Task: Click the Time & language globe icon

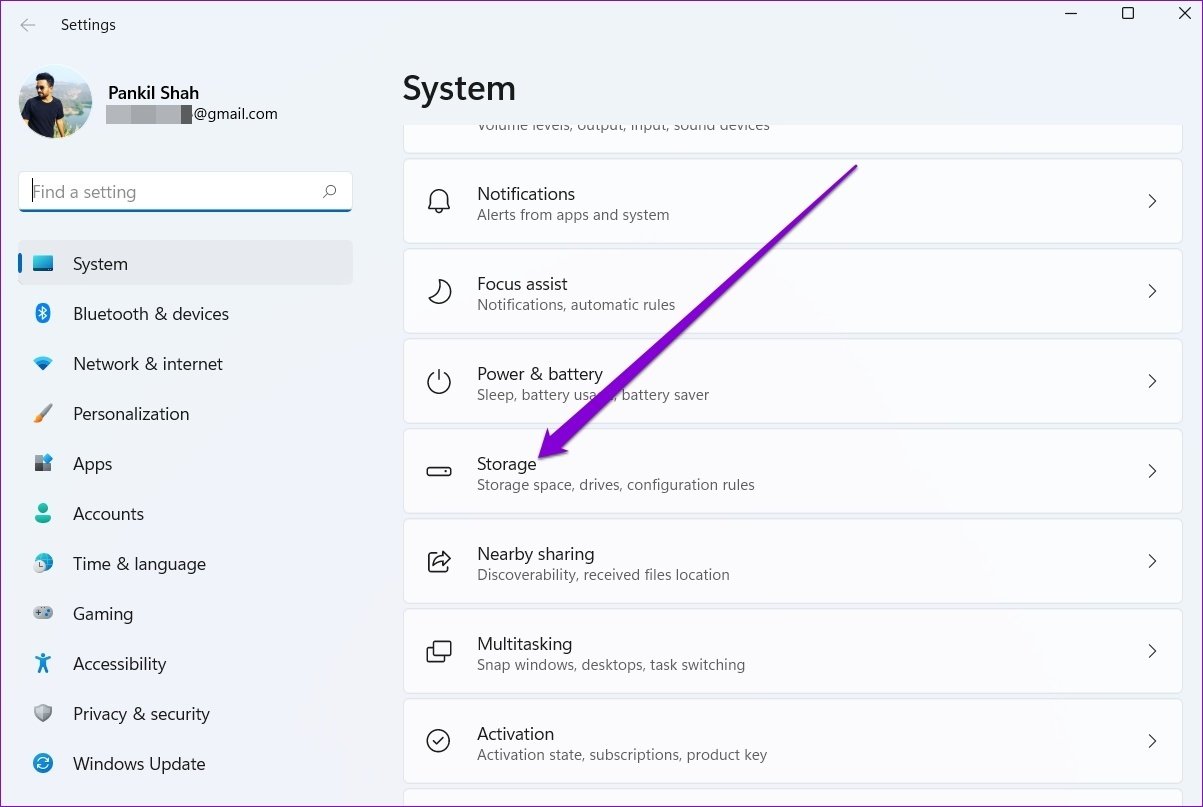Action: (43, 564)
